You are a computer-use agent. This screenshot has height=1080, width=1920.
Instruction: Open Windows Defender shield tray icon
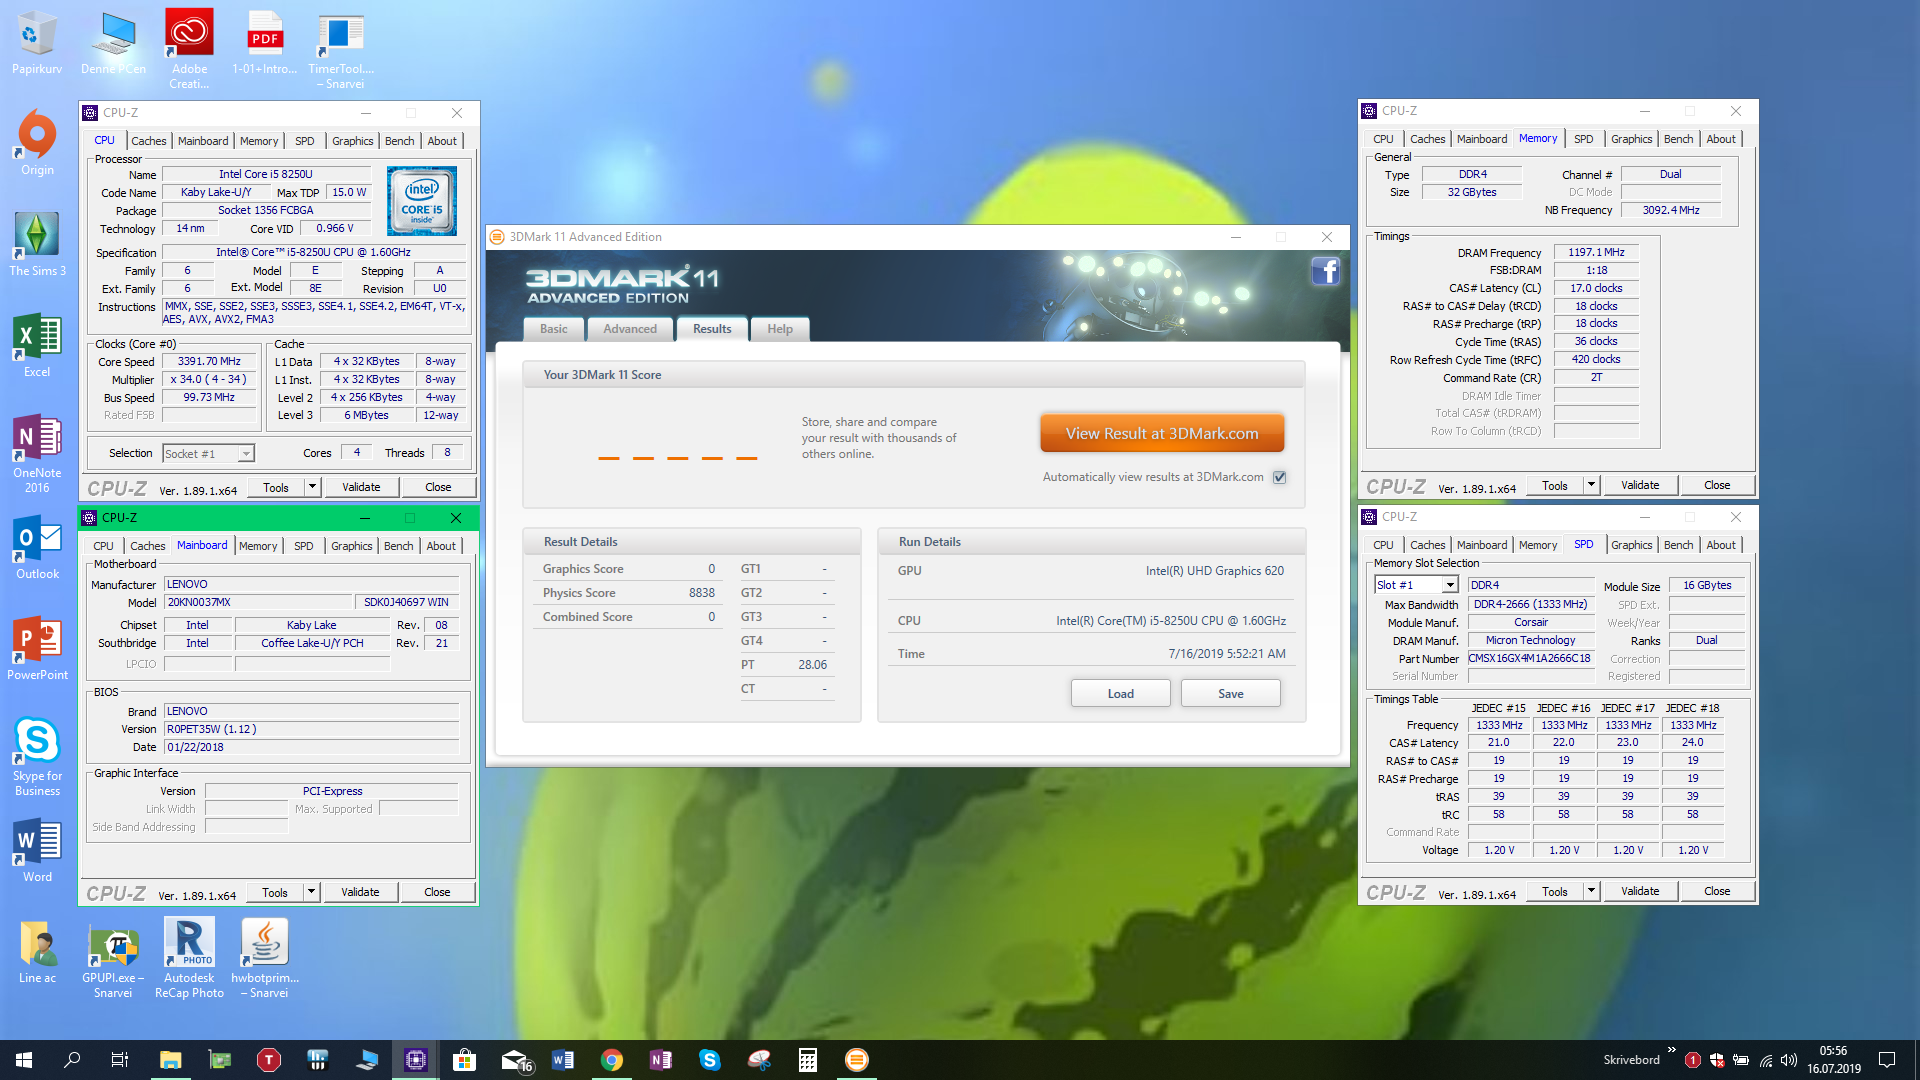[x=1716, y=1060]
